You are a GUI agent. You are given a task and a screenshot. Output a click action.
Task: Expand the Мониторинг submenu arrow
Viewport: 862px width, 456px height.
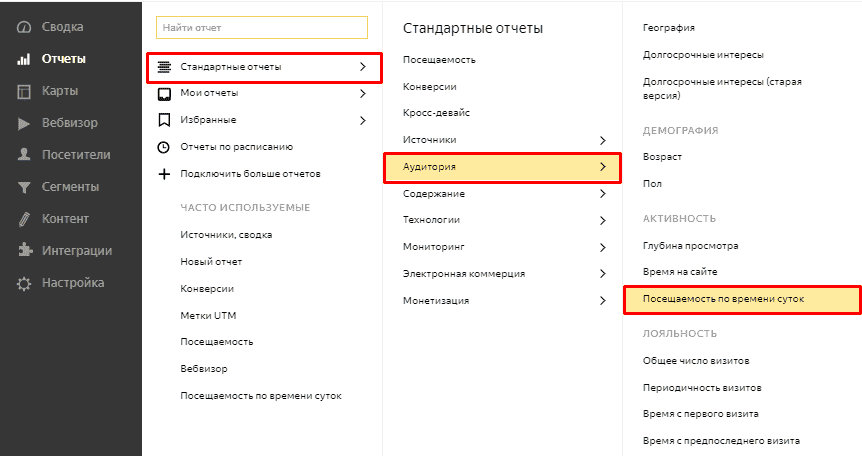602,247
